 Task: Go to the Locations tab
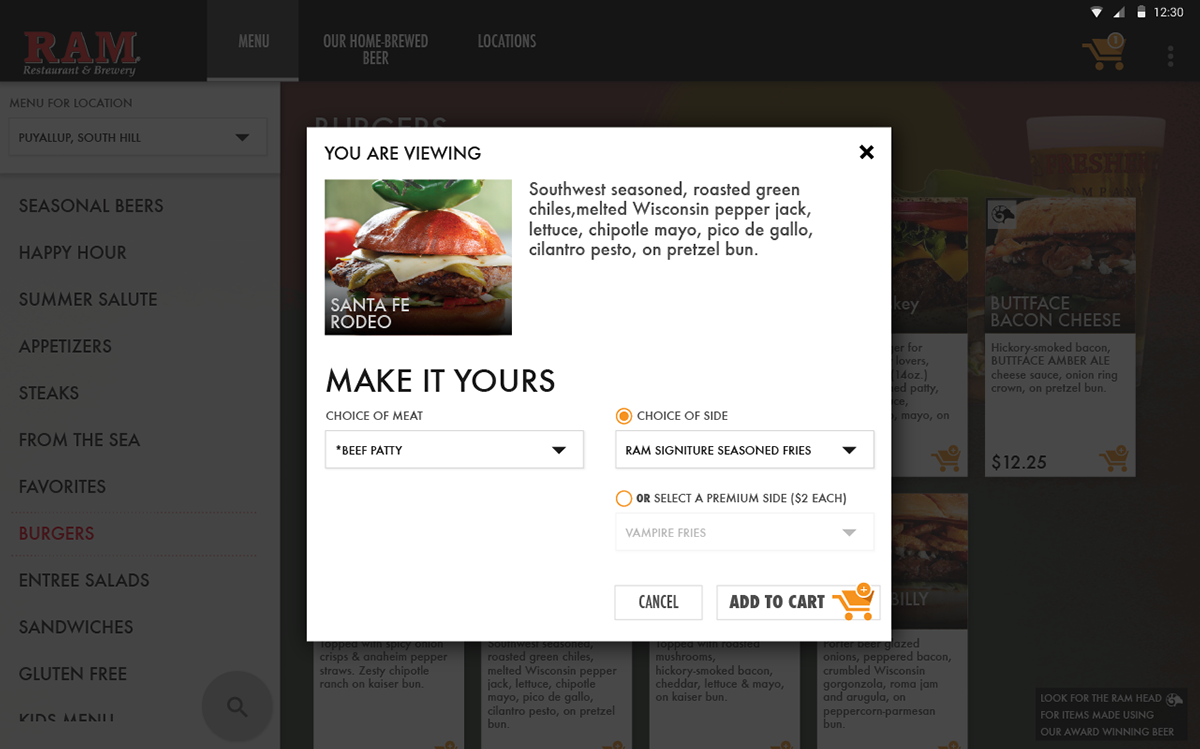pyautogui.click(x=507, y=41)
